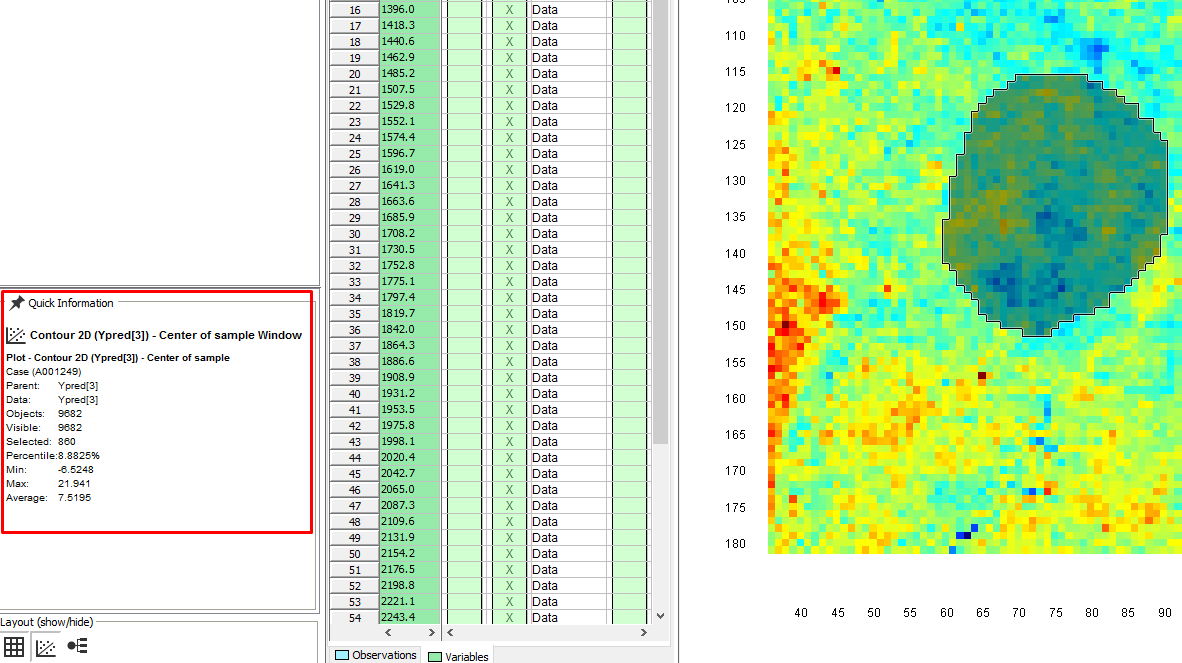Select row header 30 in the variable table
The width and height of the screenshot is (1182, 663).
click(354, 234)
